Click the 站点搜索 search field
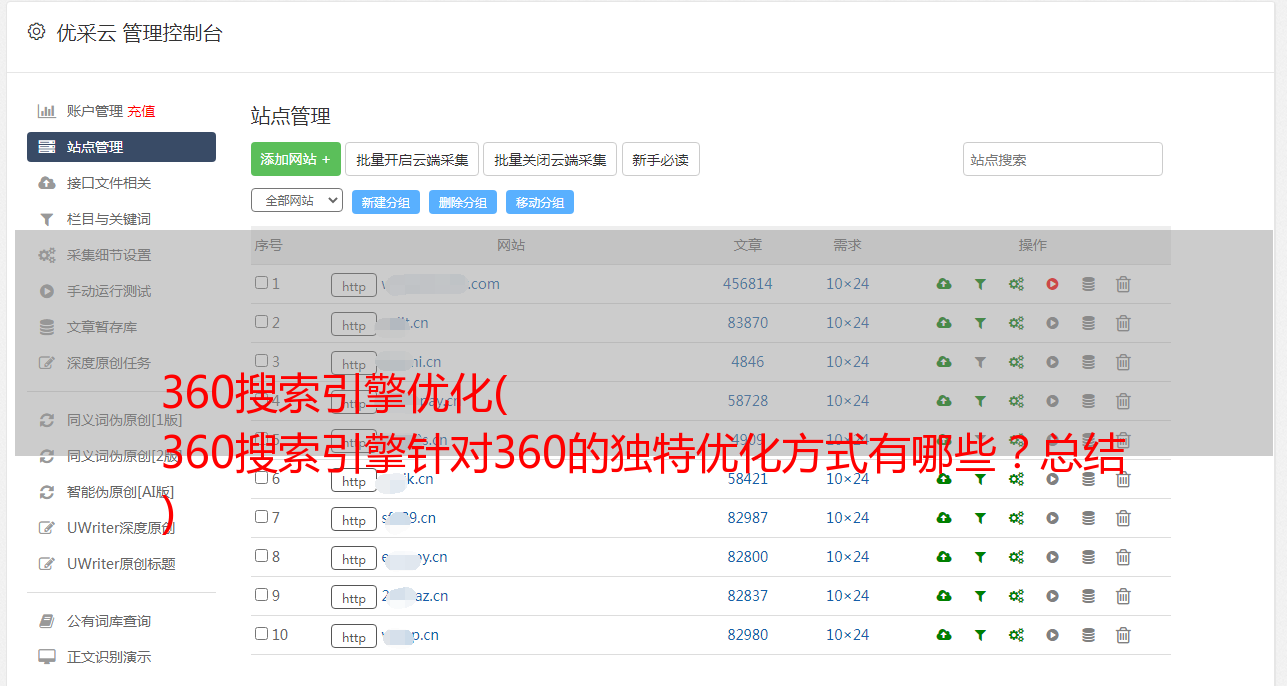The width and height of the screenshot is (1287, 686). [x=1063, y=159]
